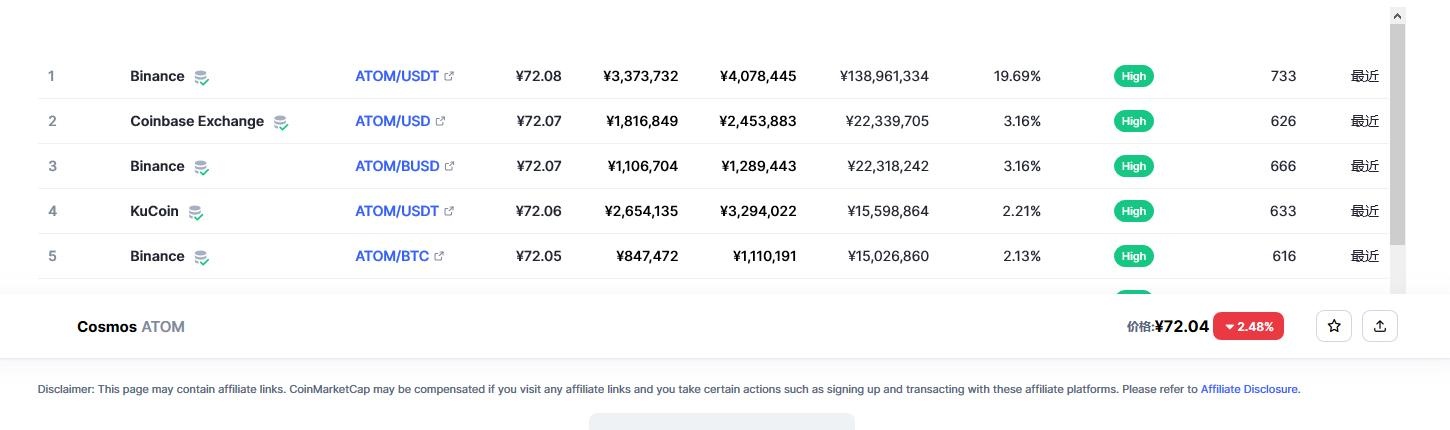Click High confidence badge in Coinbase row
Screen dimensions: 1450x430
(x=1133, y=121)
